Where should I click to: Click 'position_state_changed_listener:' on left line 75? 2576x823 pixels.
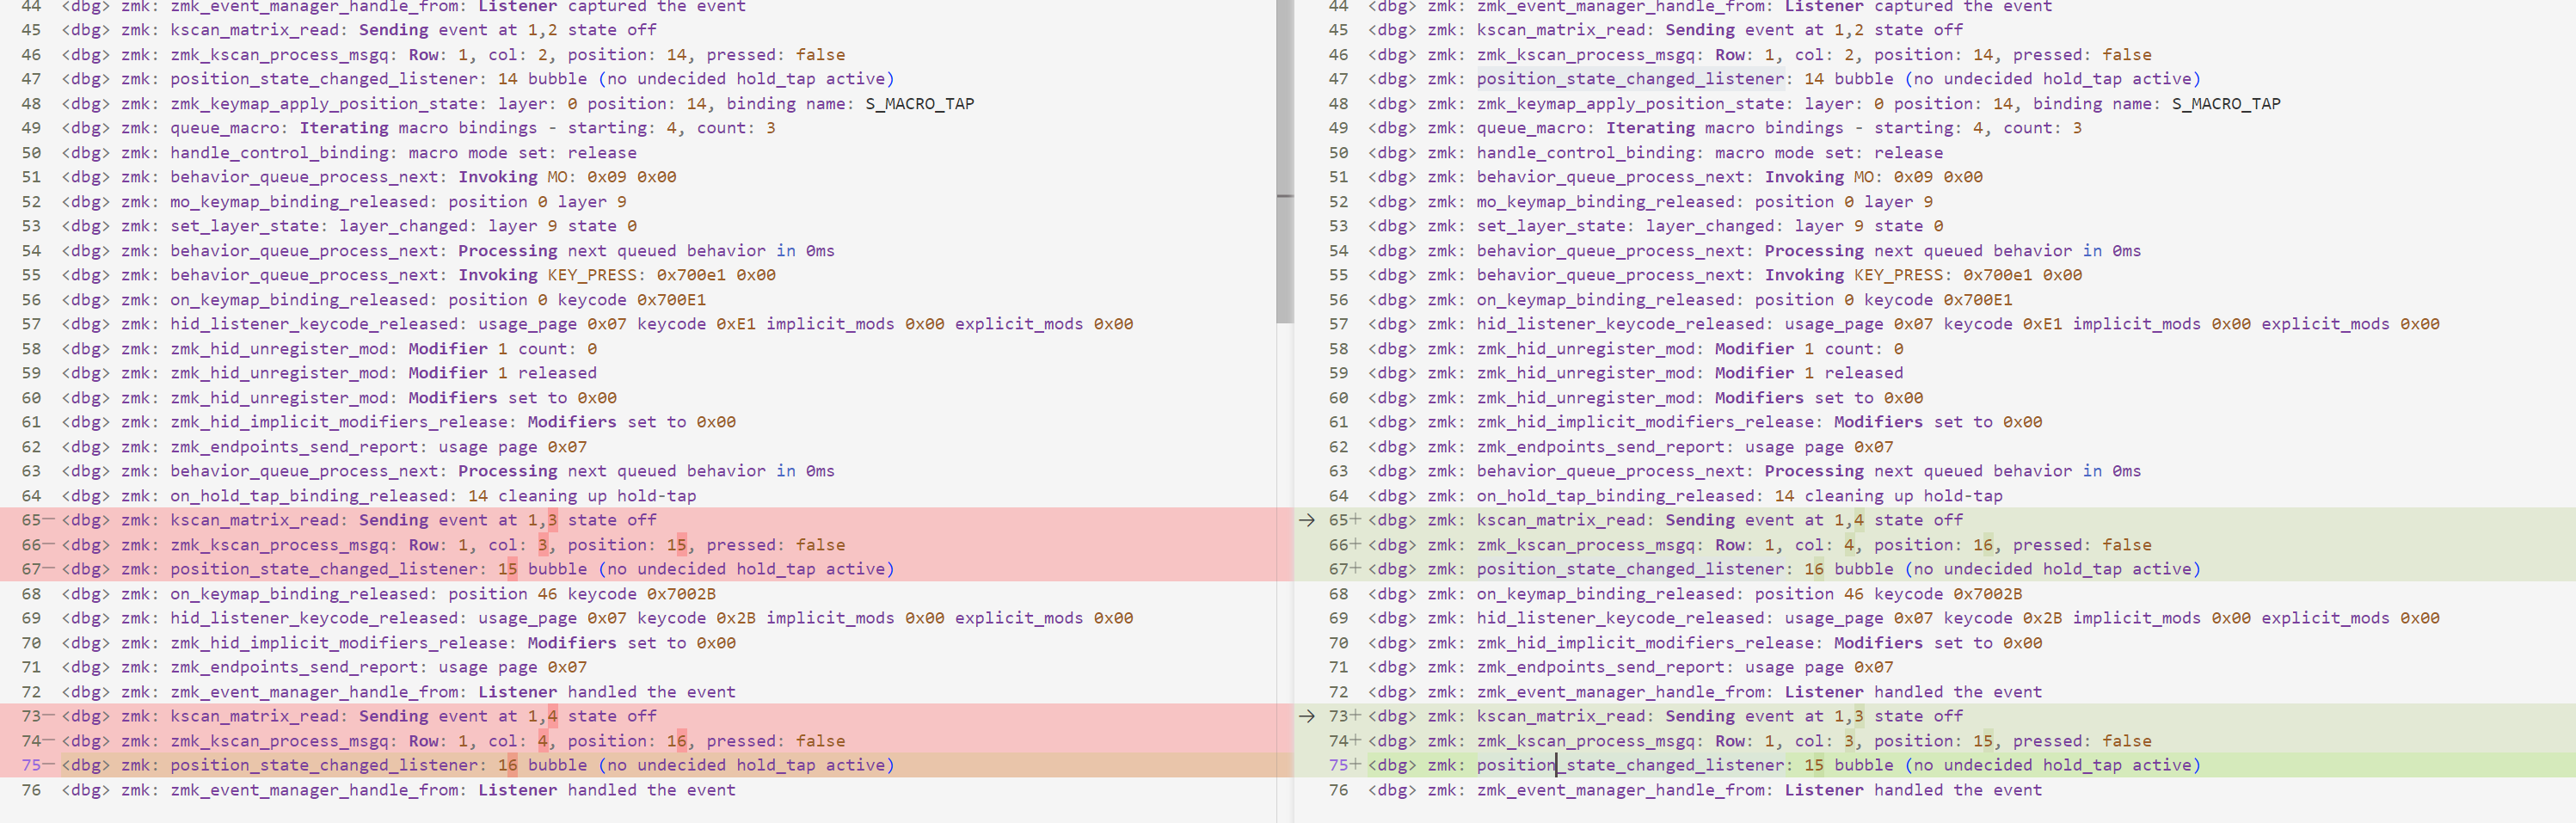coord(328,765)
